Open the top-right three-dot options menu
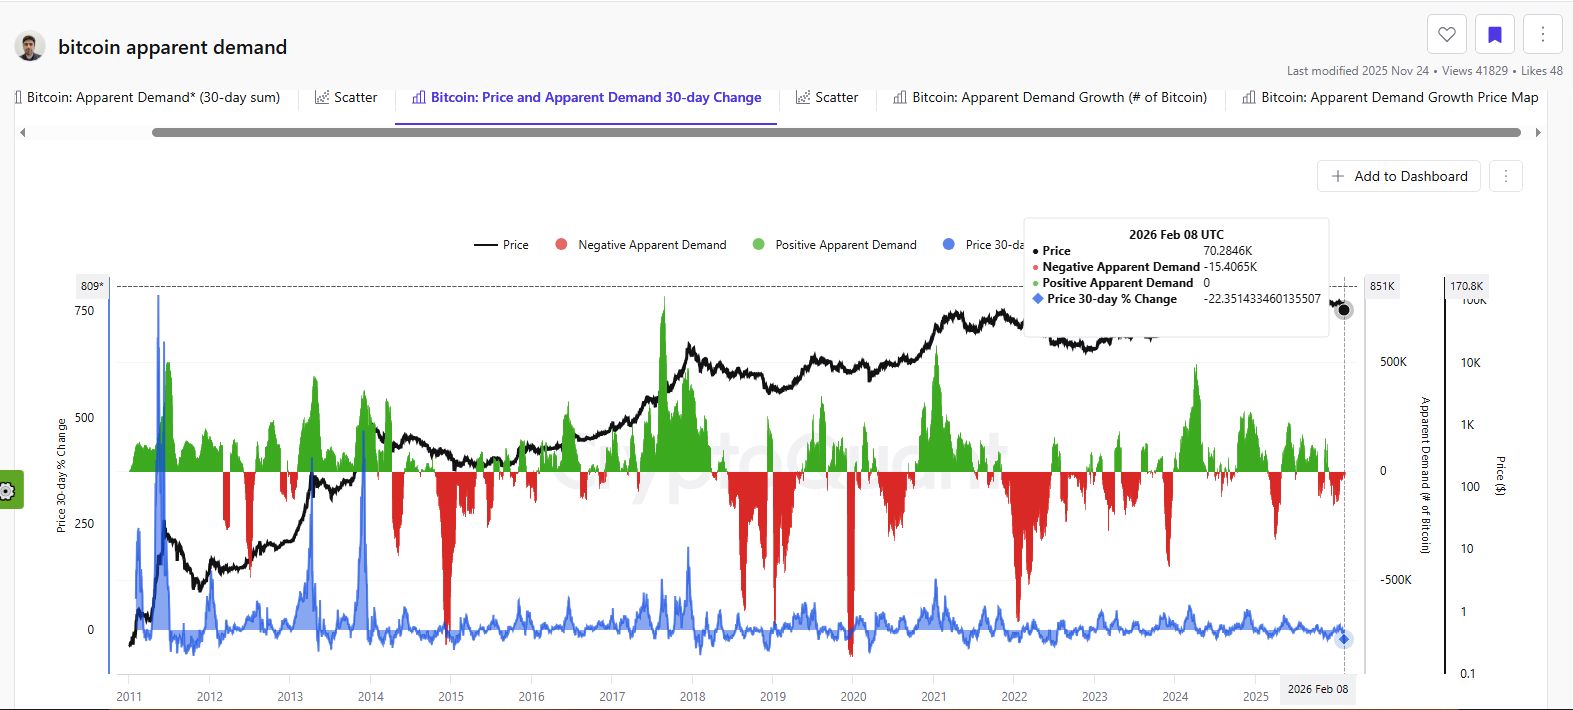1573x710 pixels. (1542, 35)
